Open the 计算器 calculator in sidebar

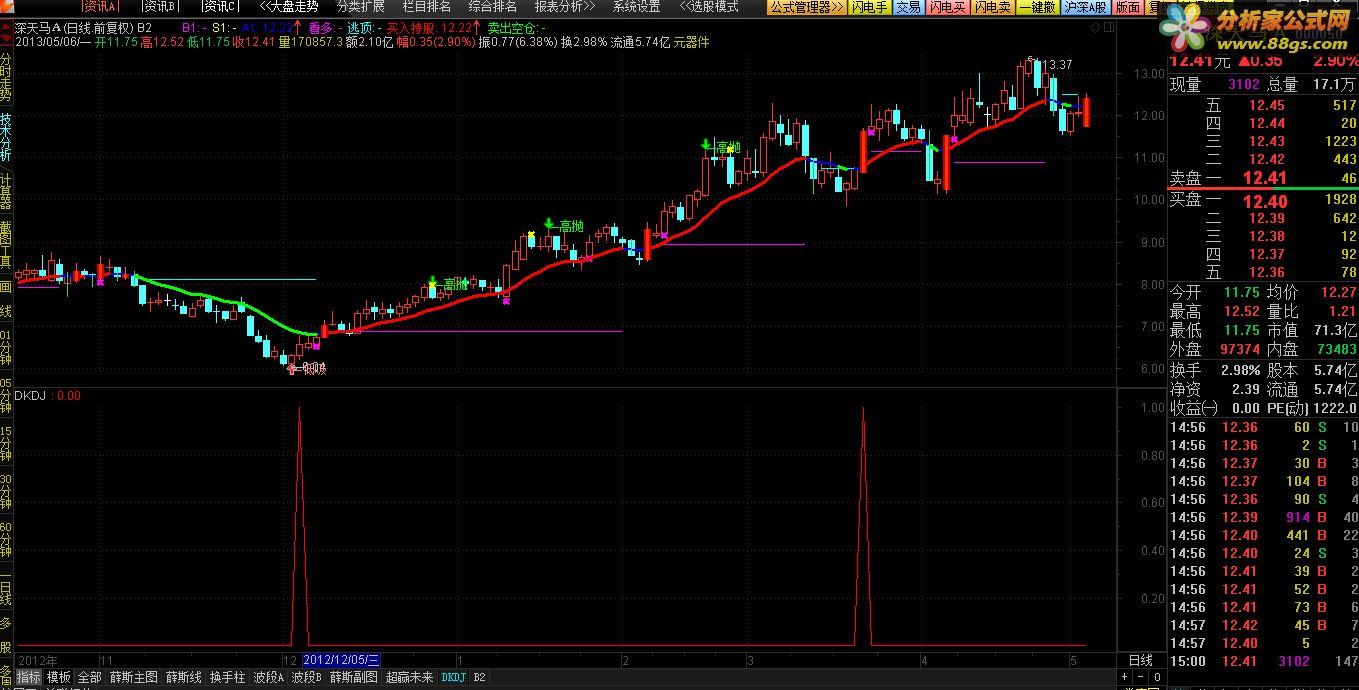6,190
